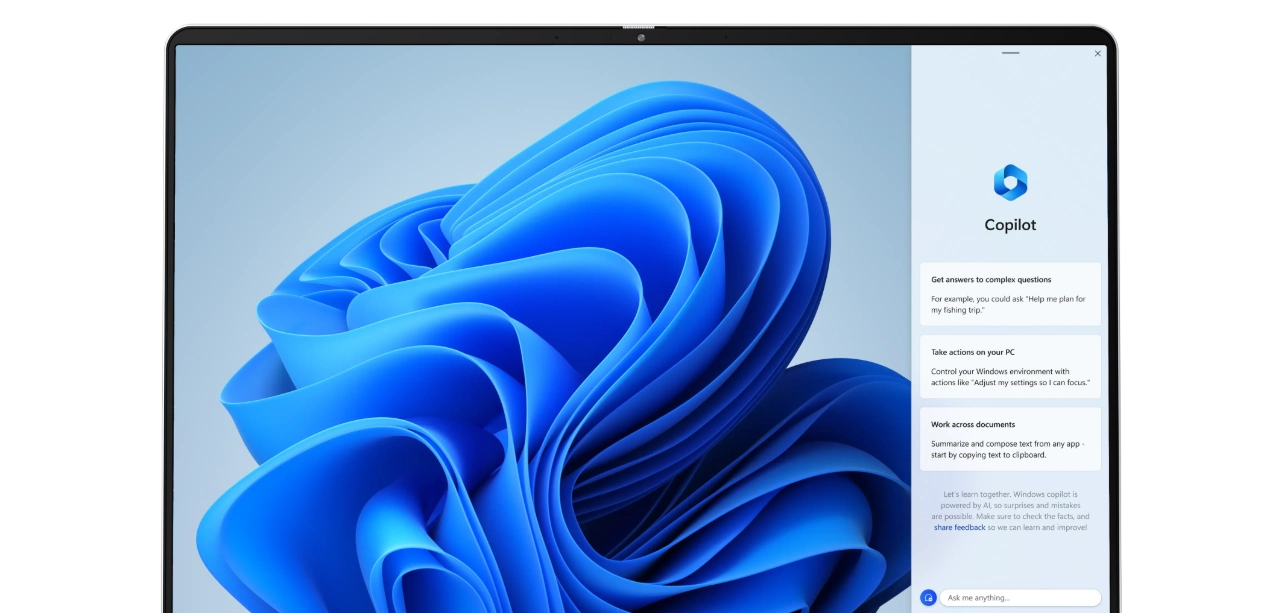Click the "Adjust my settings so I can focus" example
1280x613 pixels.
coord(1010,377)
